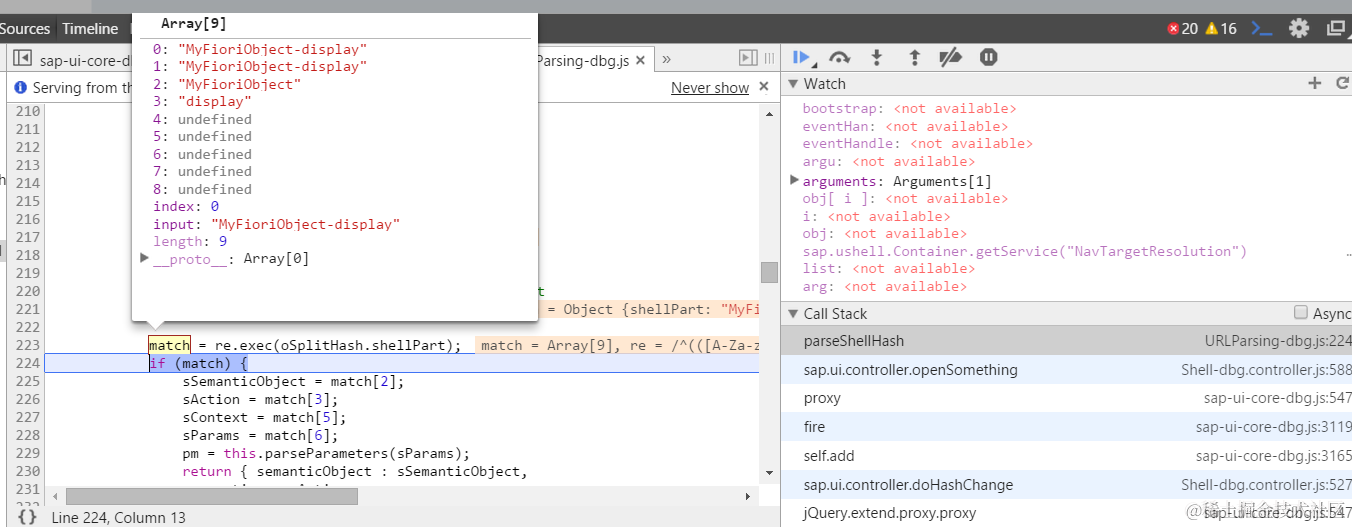Change the DevTools dock side
The height and width of the screenshot is (527, 1352).
pos(1335,28)
